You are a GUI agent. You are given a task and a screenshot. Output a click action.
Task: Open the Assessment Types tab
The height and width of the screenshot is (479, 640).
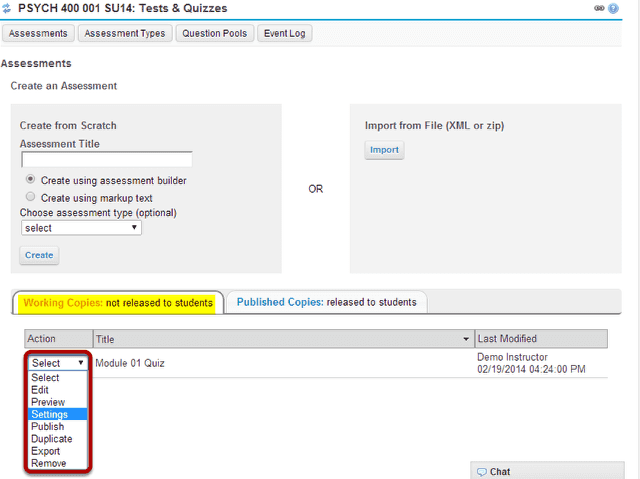pos(125,33)
